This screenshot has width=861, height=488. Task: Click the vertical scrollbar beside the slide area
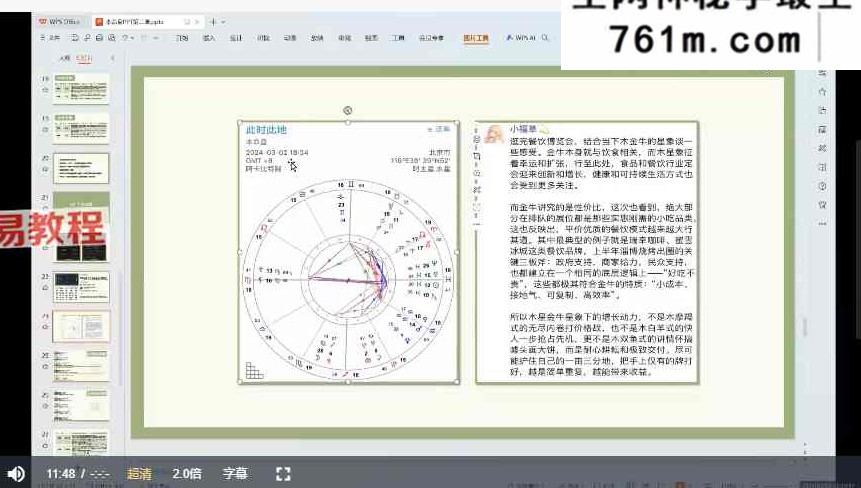(x=804, y=327)
